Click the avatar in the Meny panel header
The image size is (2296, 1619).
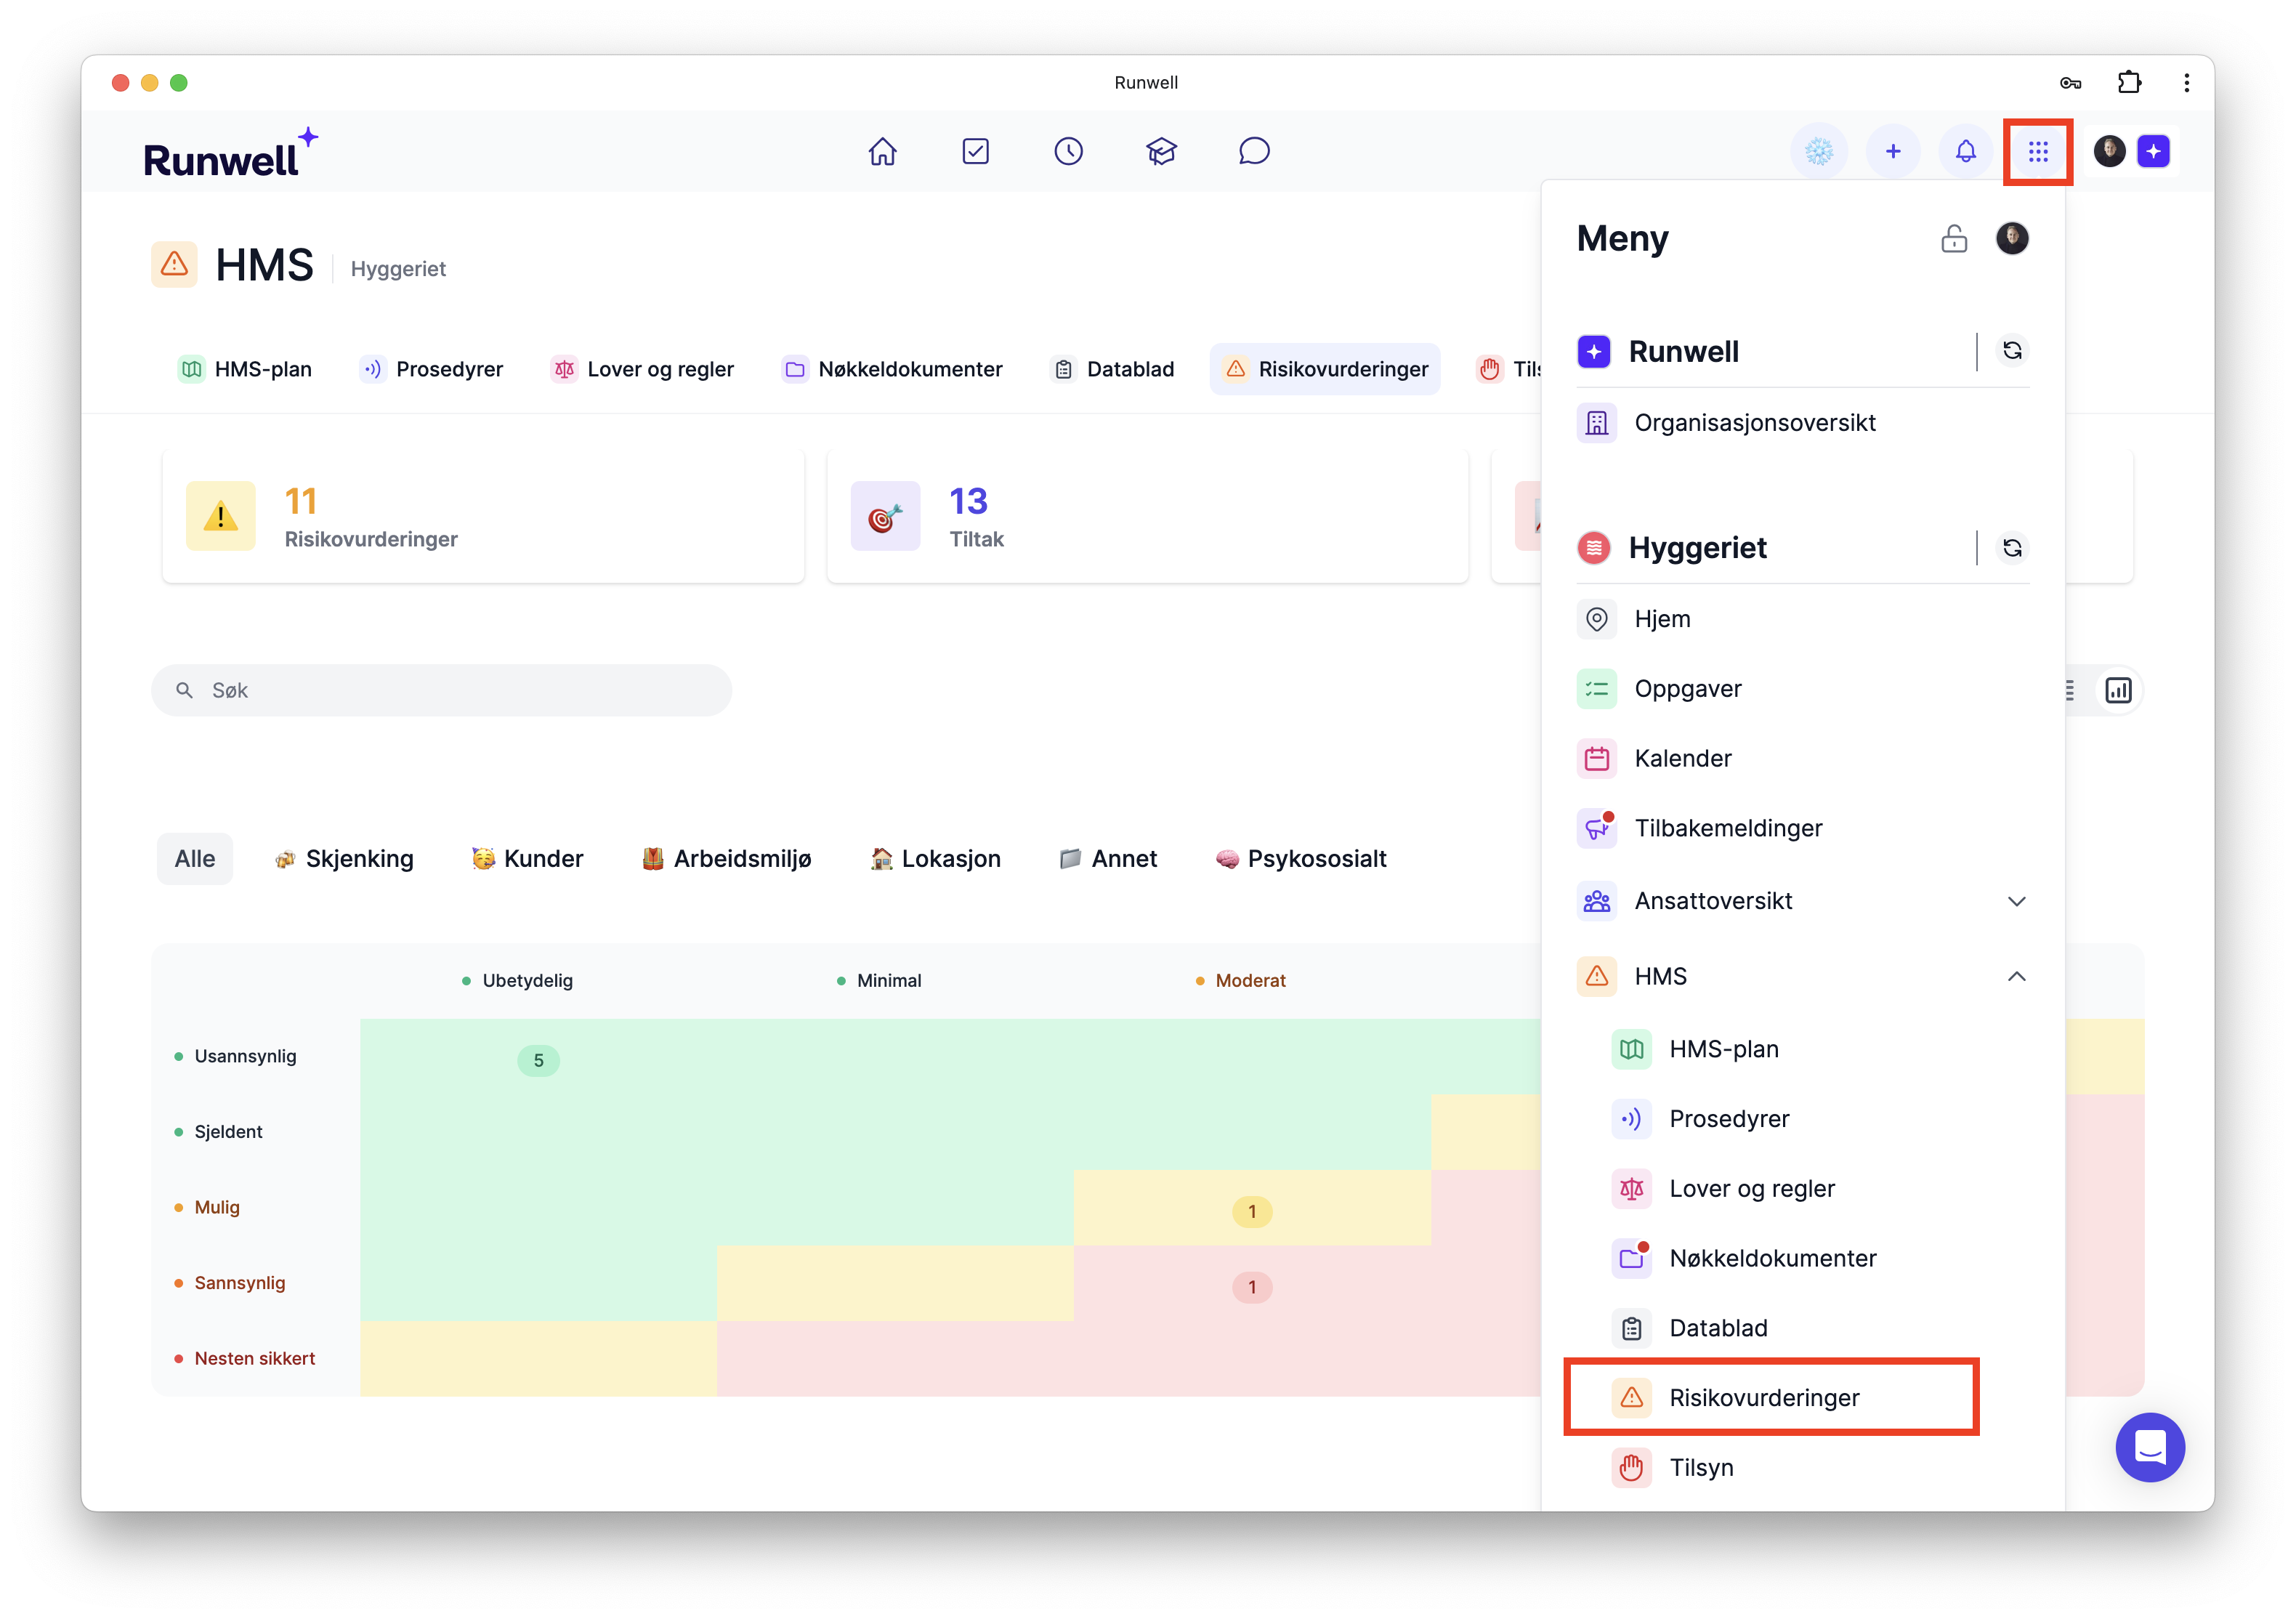2012,238
